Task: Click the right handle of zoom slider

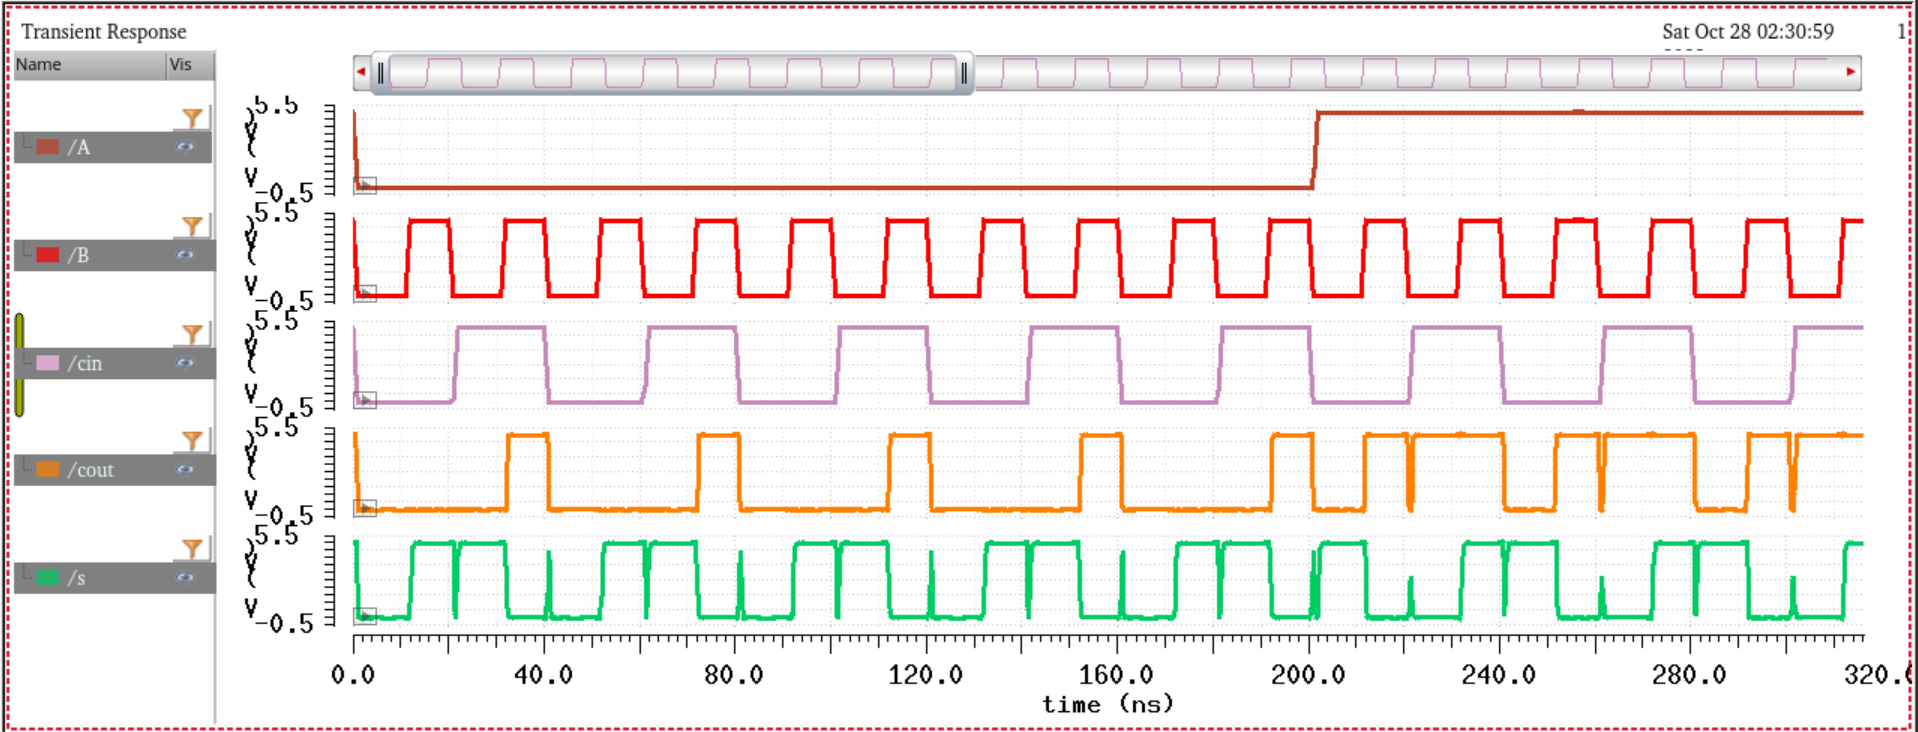Action: pos(964,73)
